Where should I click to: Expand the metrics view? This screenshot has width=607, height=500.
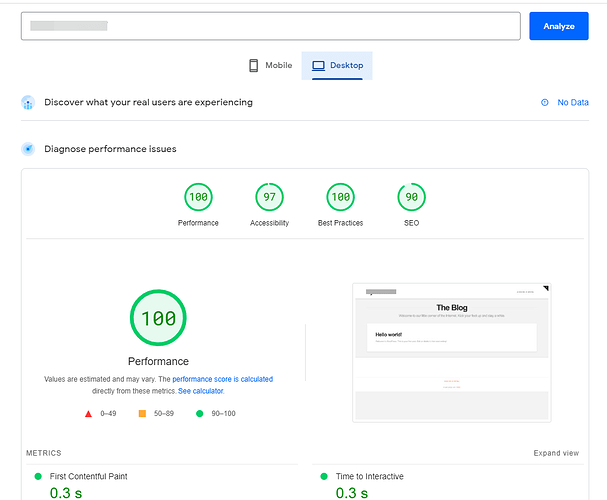tap(555, 453)
